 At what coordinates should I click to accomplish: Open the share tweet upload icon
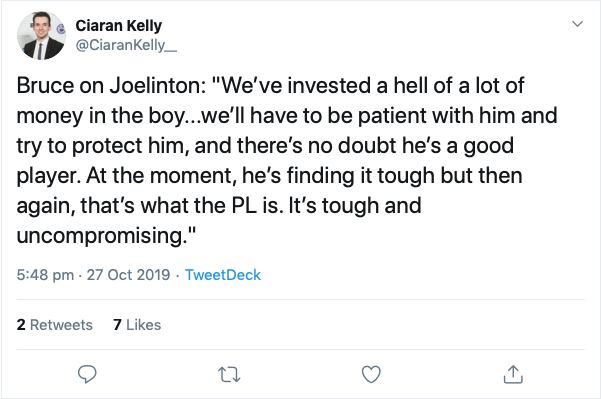513,374
